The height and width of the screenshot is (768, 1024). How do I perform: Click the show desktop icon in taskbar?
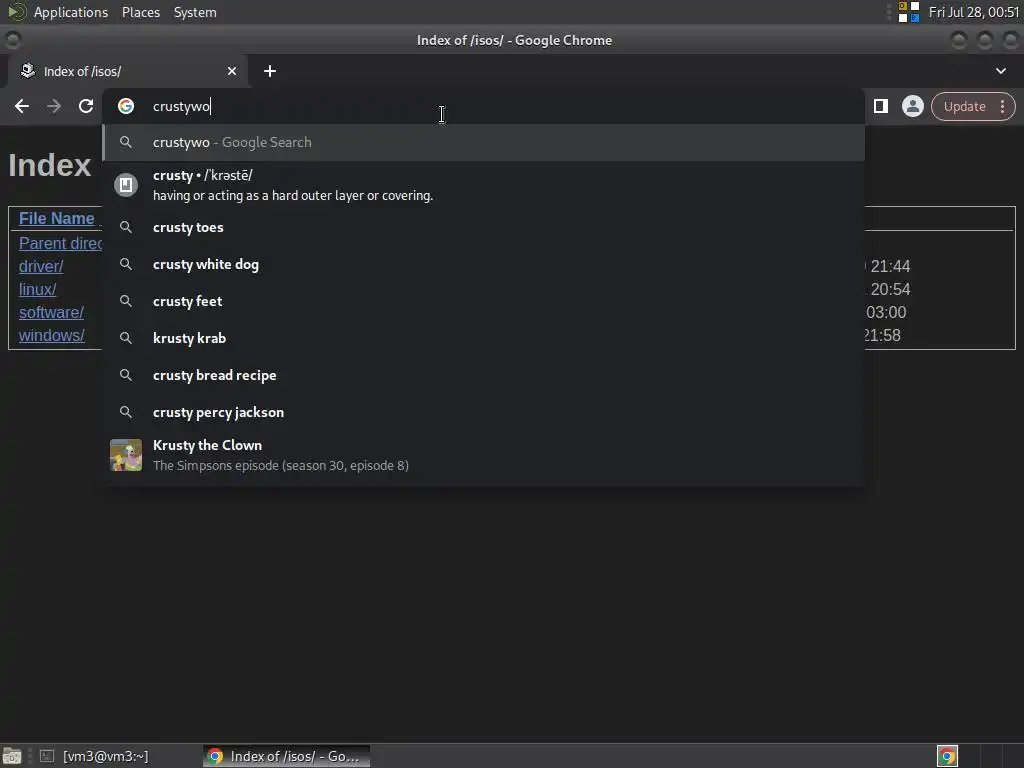tap(12, 756)
